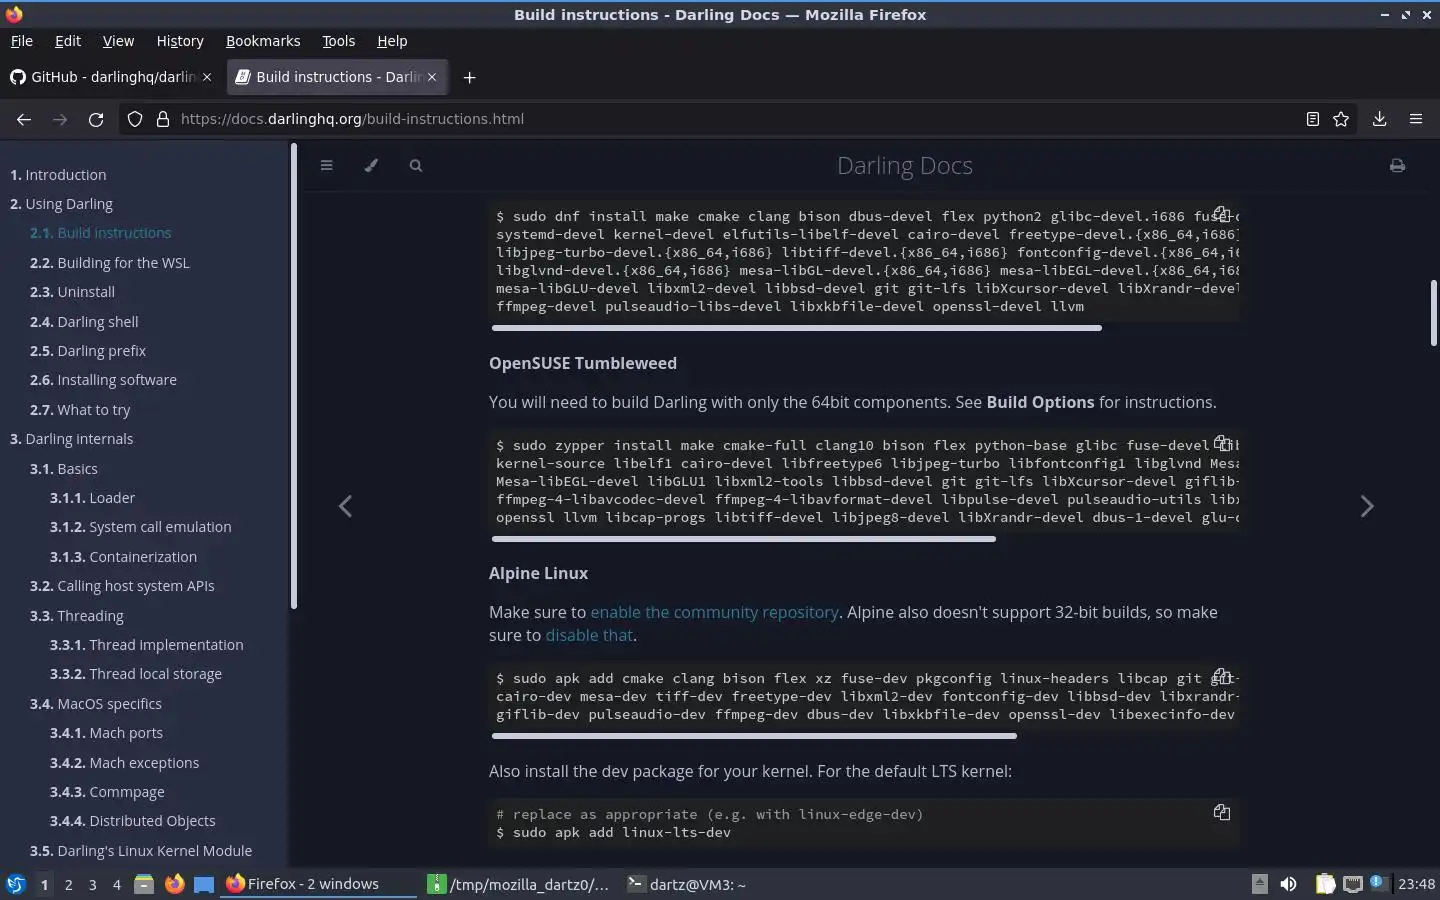Copy the apk add cmake command
The width and height of the screenshot is (1440, 900).
point(1221,676)
